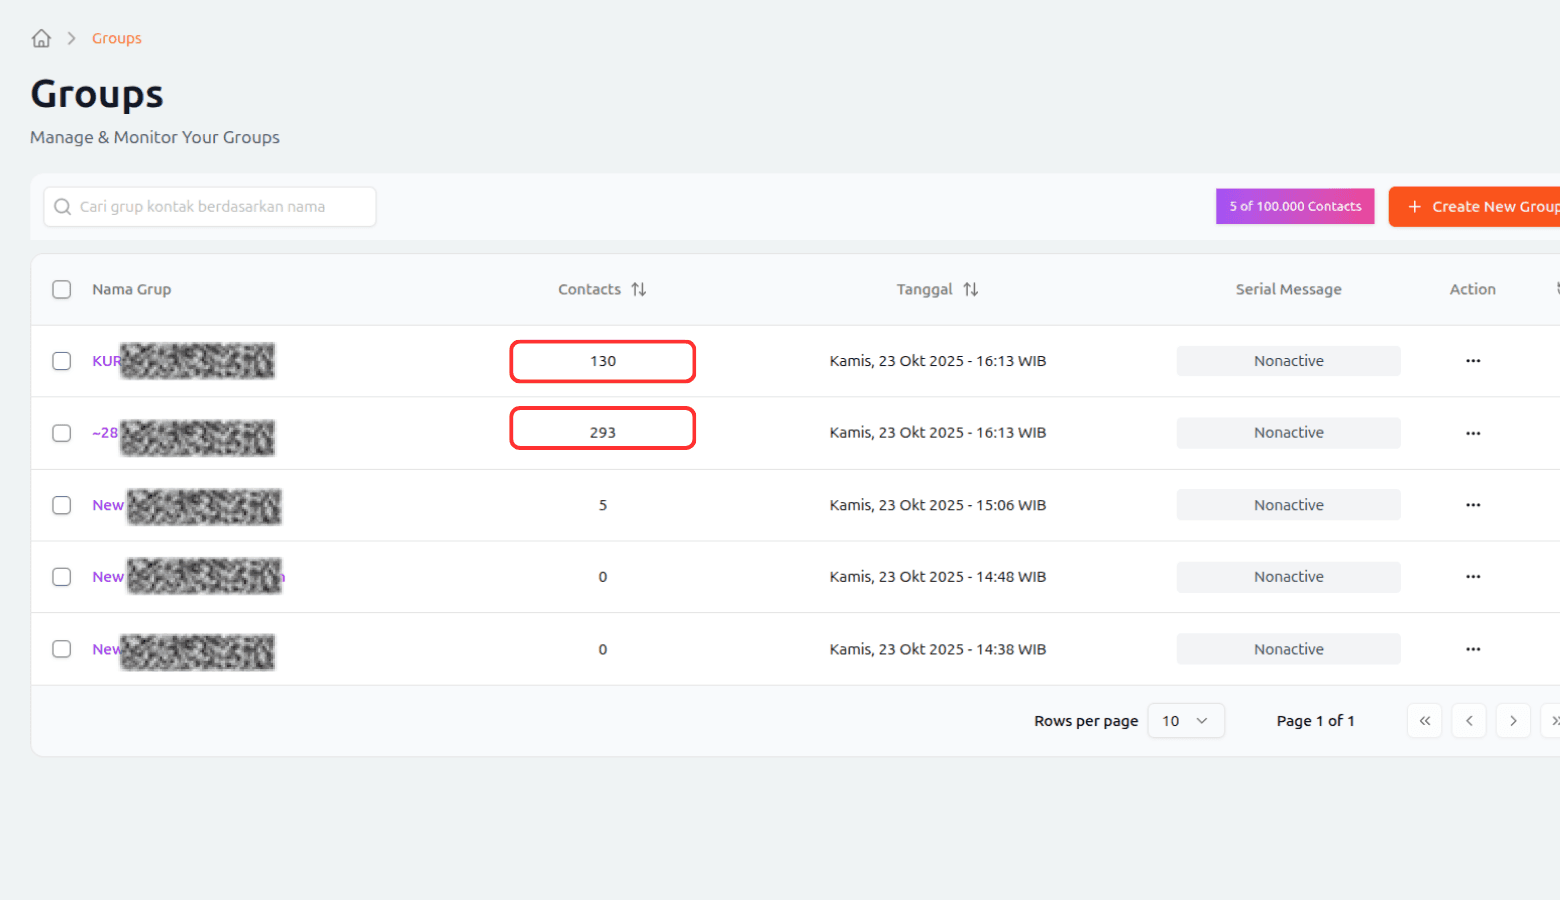Go to next page arrow
The image size is (1560, 900).
point(1512,721)
